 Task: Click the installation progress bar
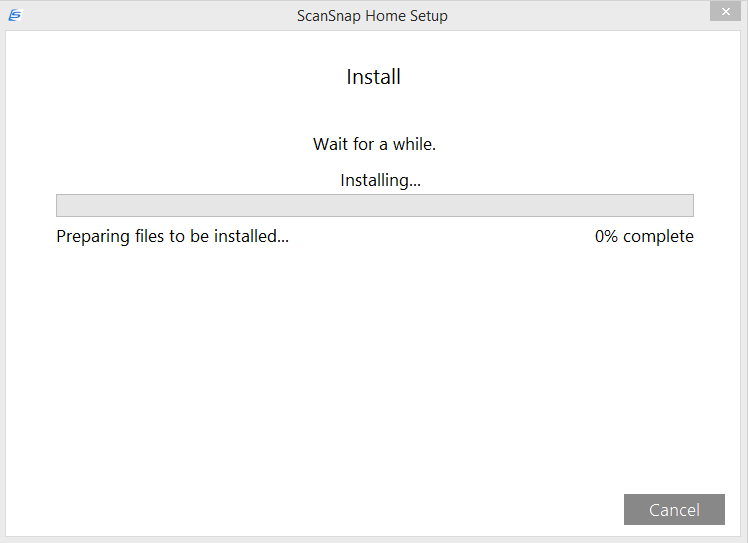pos(374,205)
